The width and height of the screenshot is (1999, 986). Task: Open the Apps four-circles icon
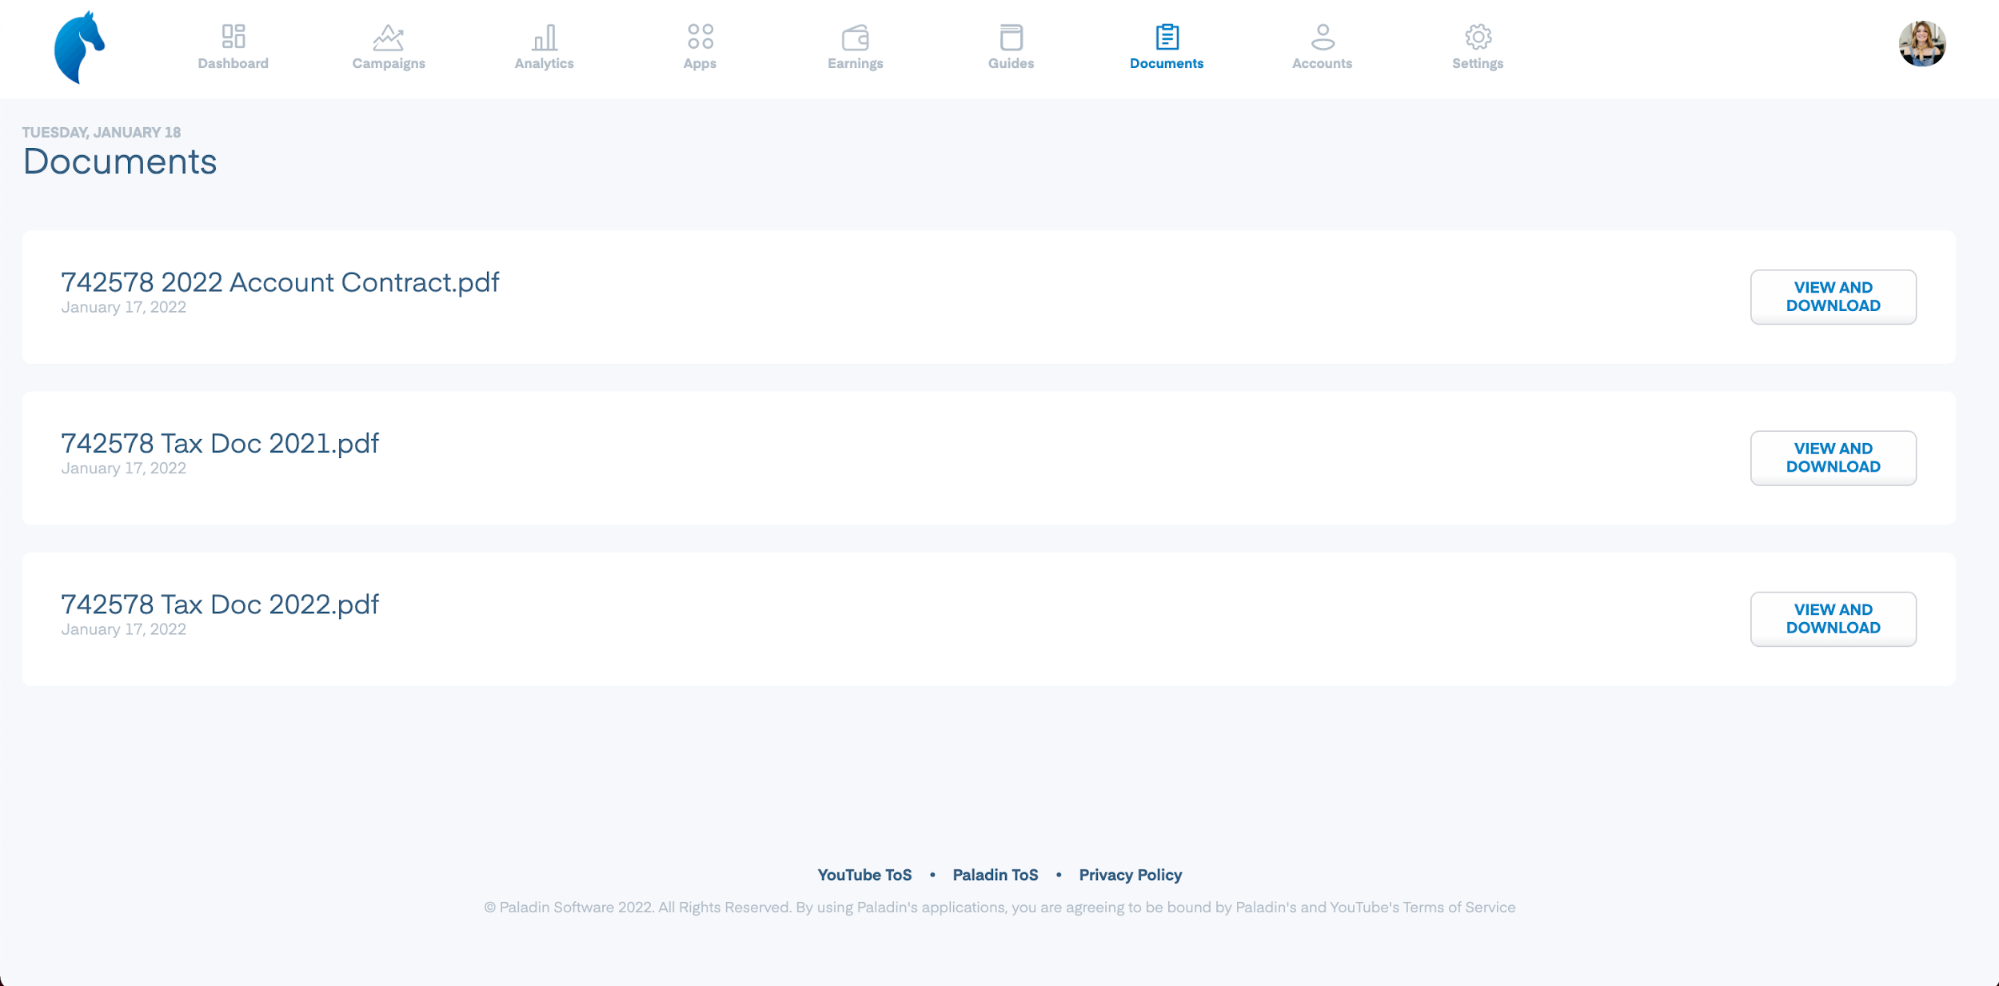(700, 37)
